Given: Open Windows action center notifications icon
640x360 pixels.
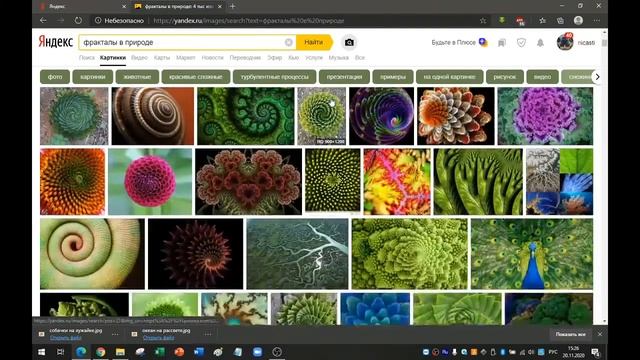Looking at the screenshot, I should [x=596, y=352].
